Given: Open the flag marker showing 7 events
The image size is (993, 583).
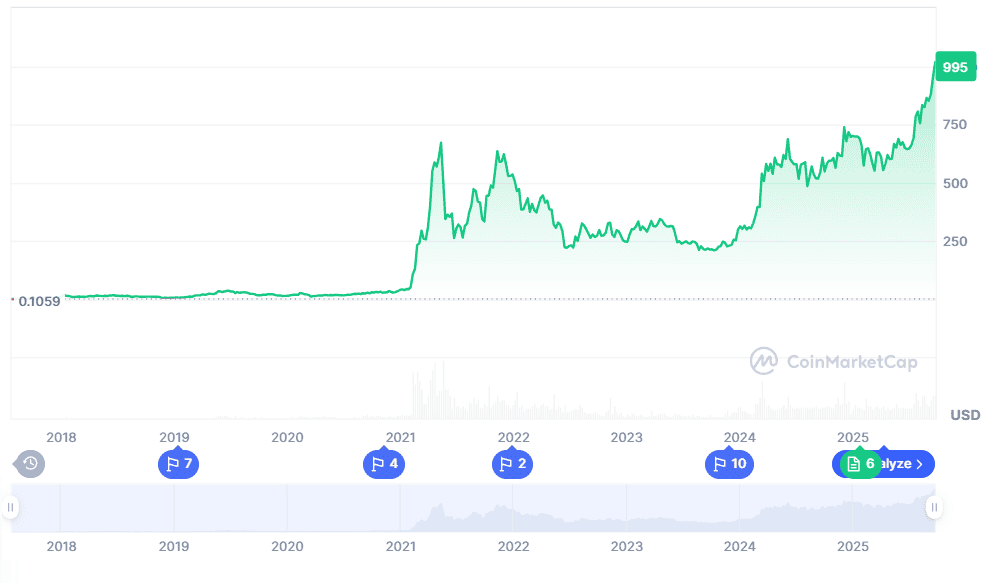Looking at the screenshot, I should point(178,463).
